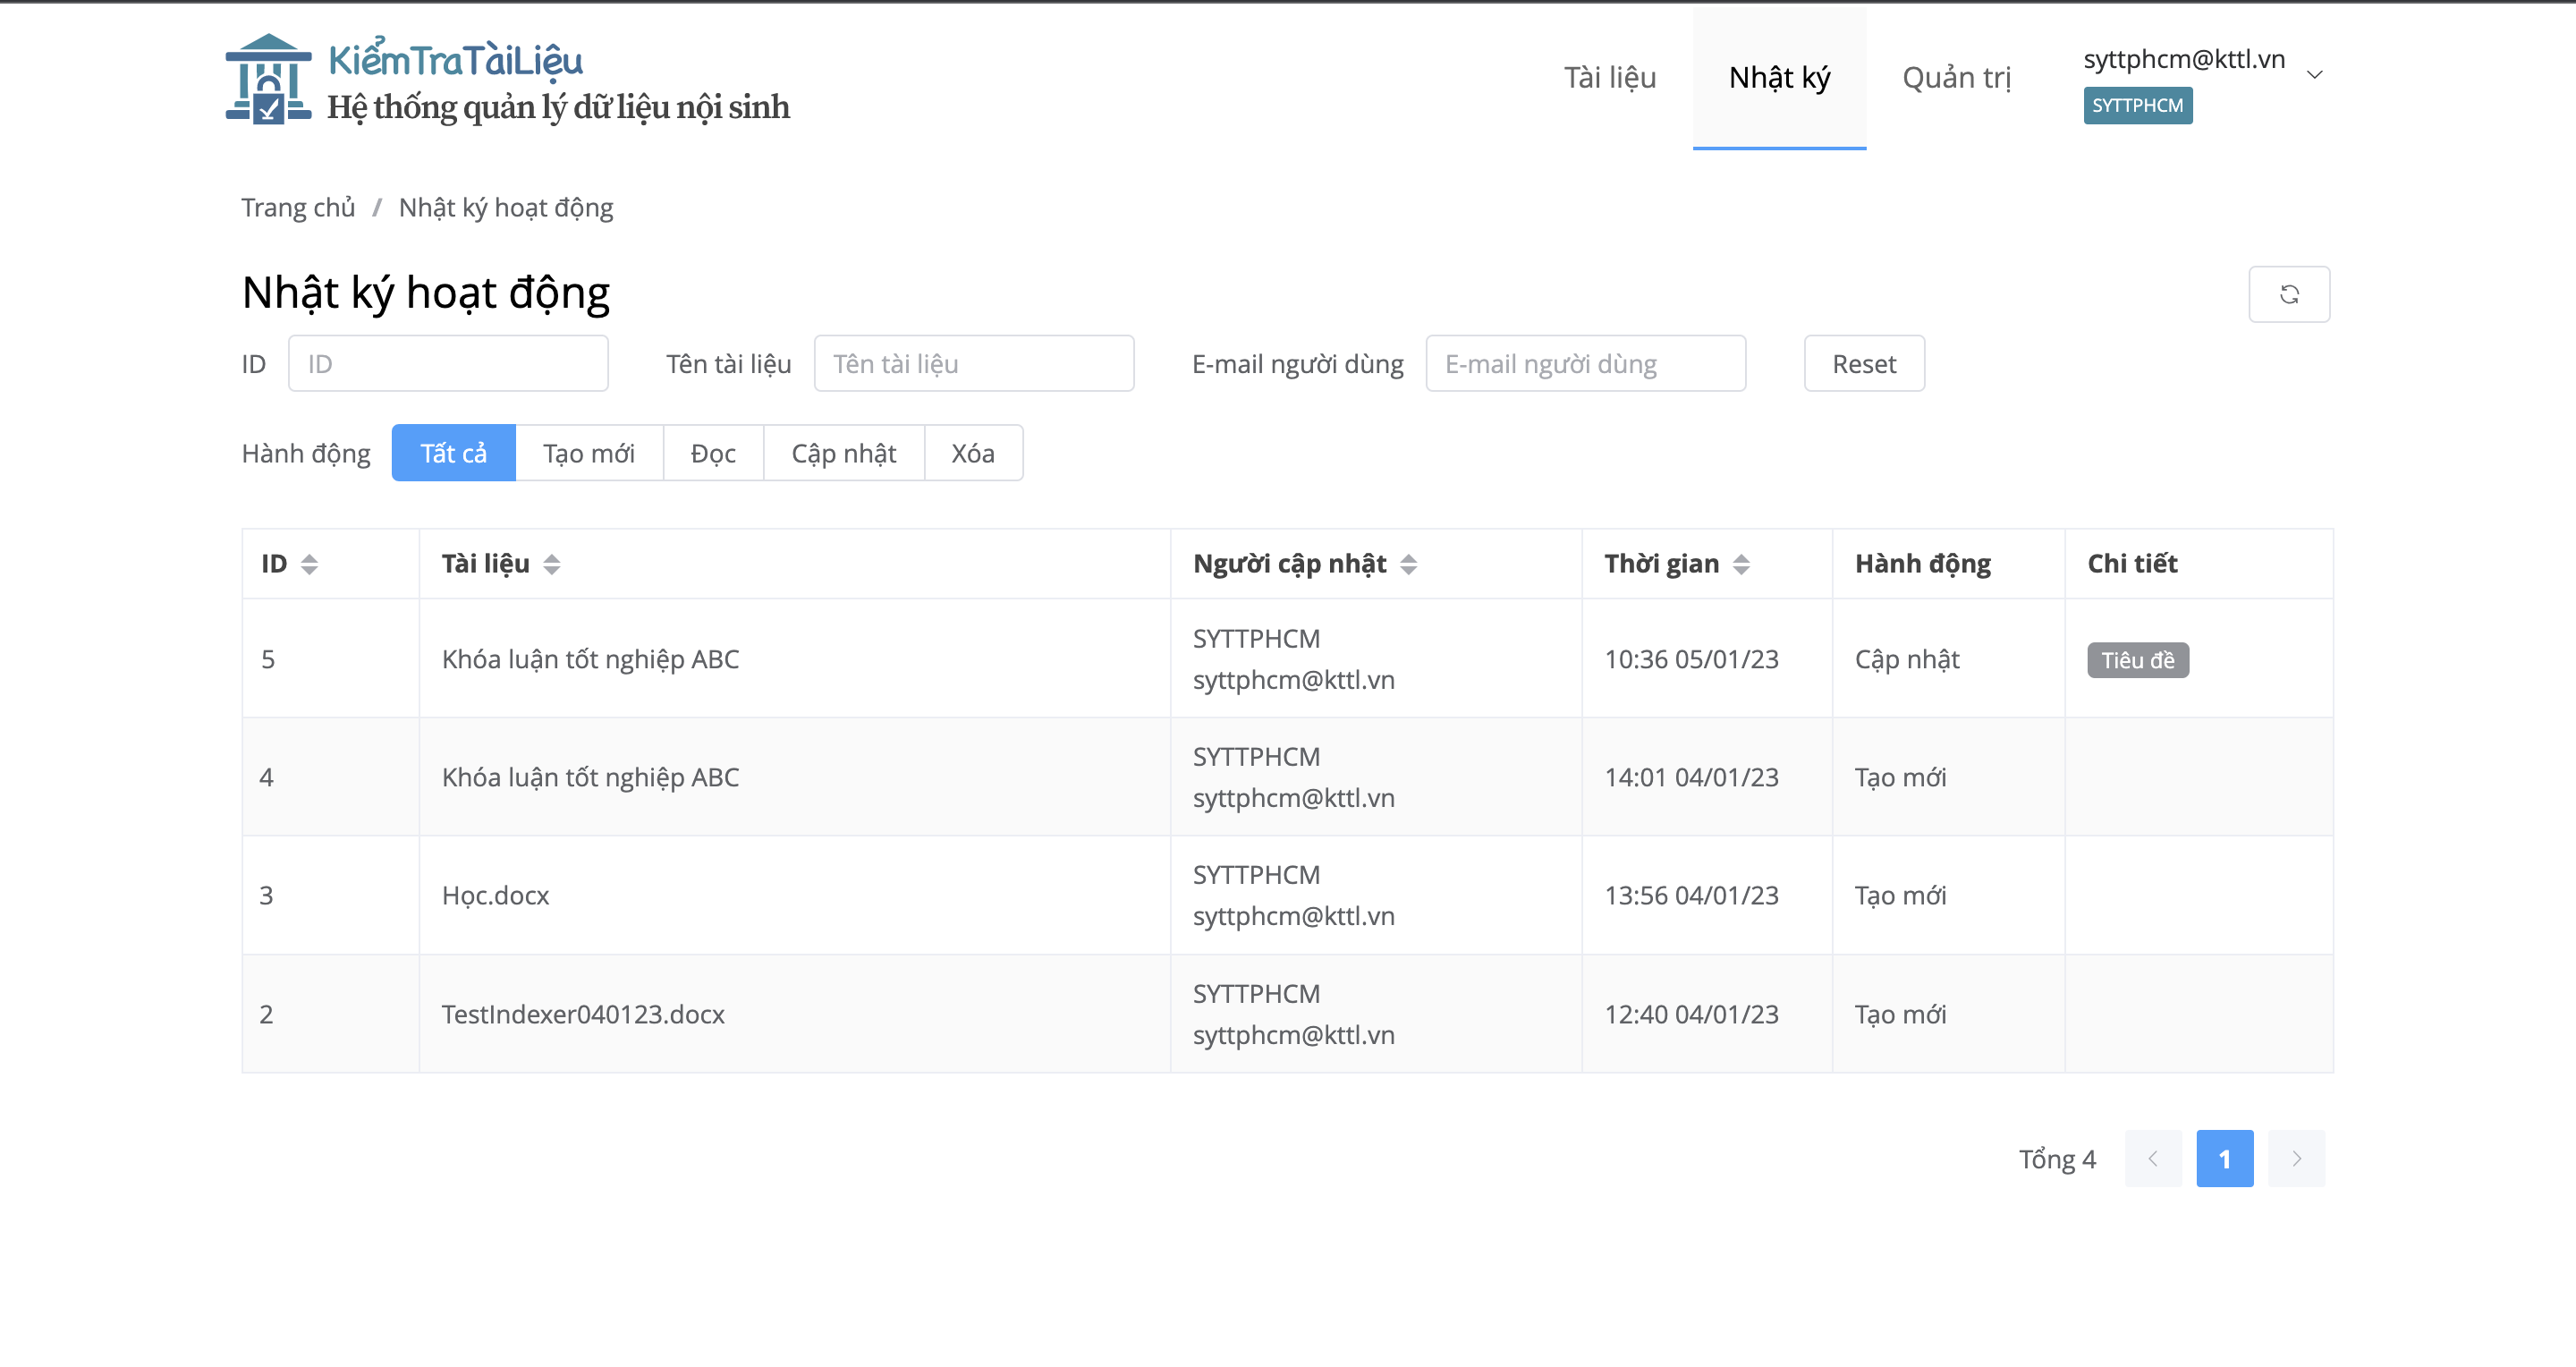
Task: Filter actions by Cập nhật
Action: point(844,453)
